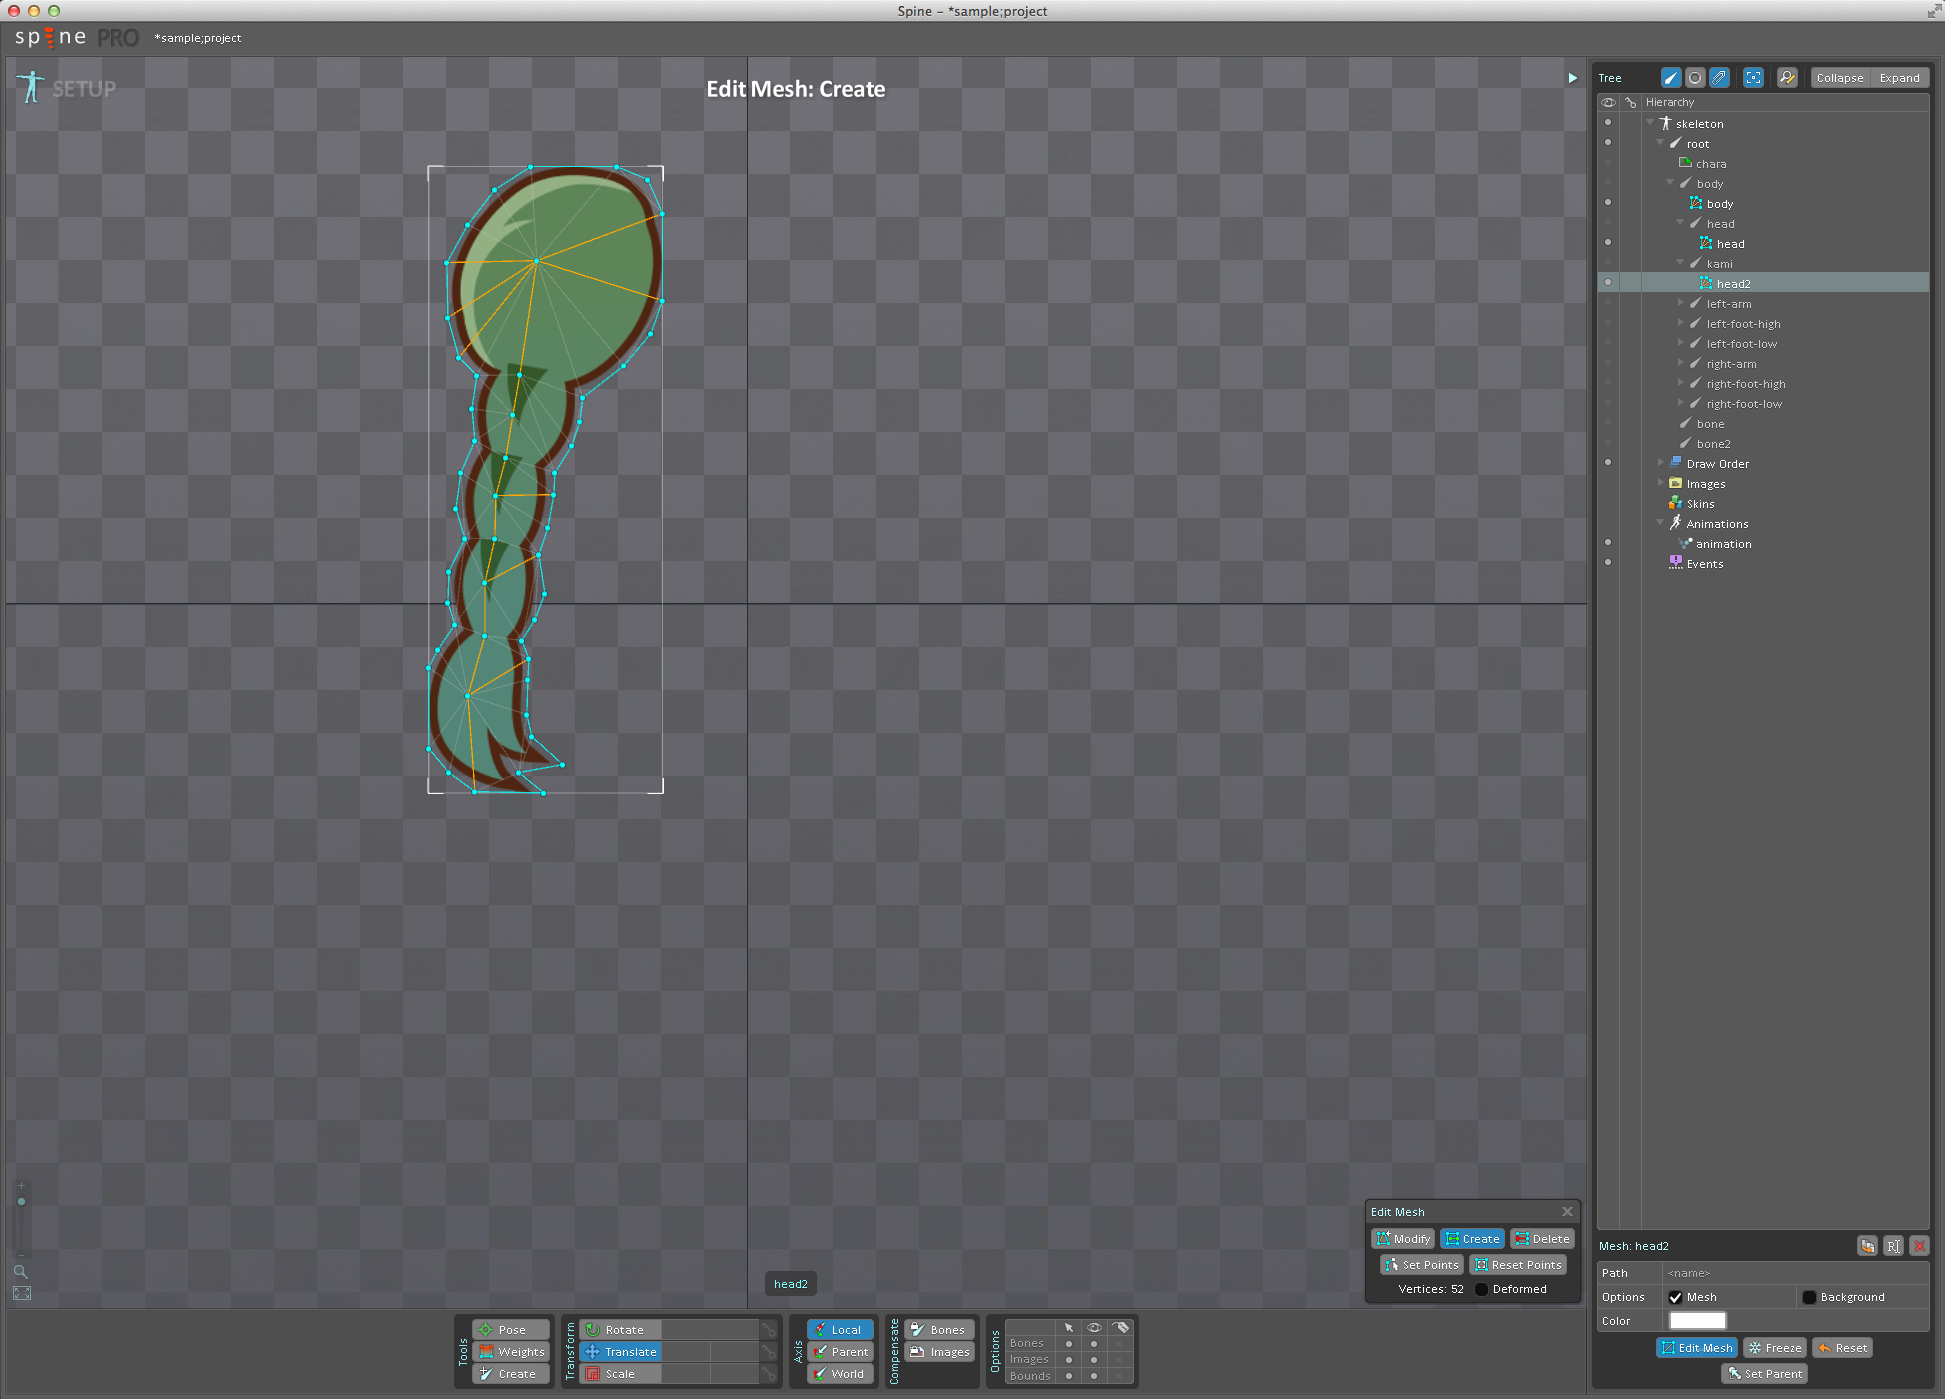This screenshot has width=1945, height=1399.
Task: Toggle the Deformed checkbox
Action: pos(1481,1289)
